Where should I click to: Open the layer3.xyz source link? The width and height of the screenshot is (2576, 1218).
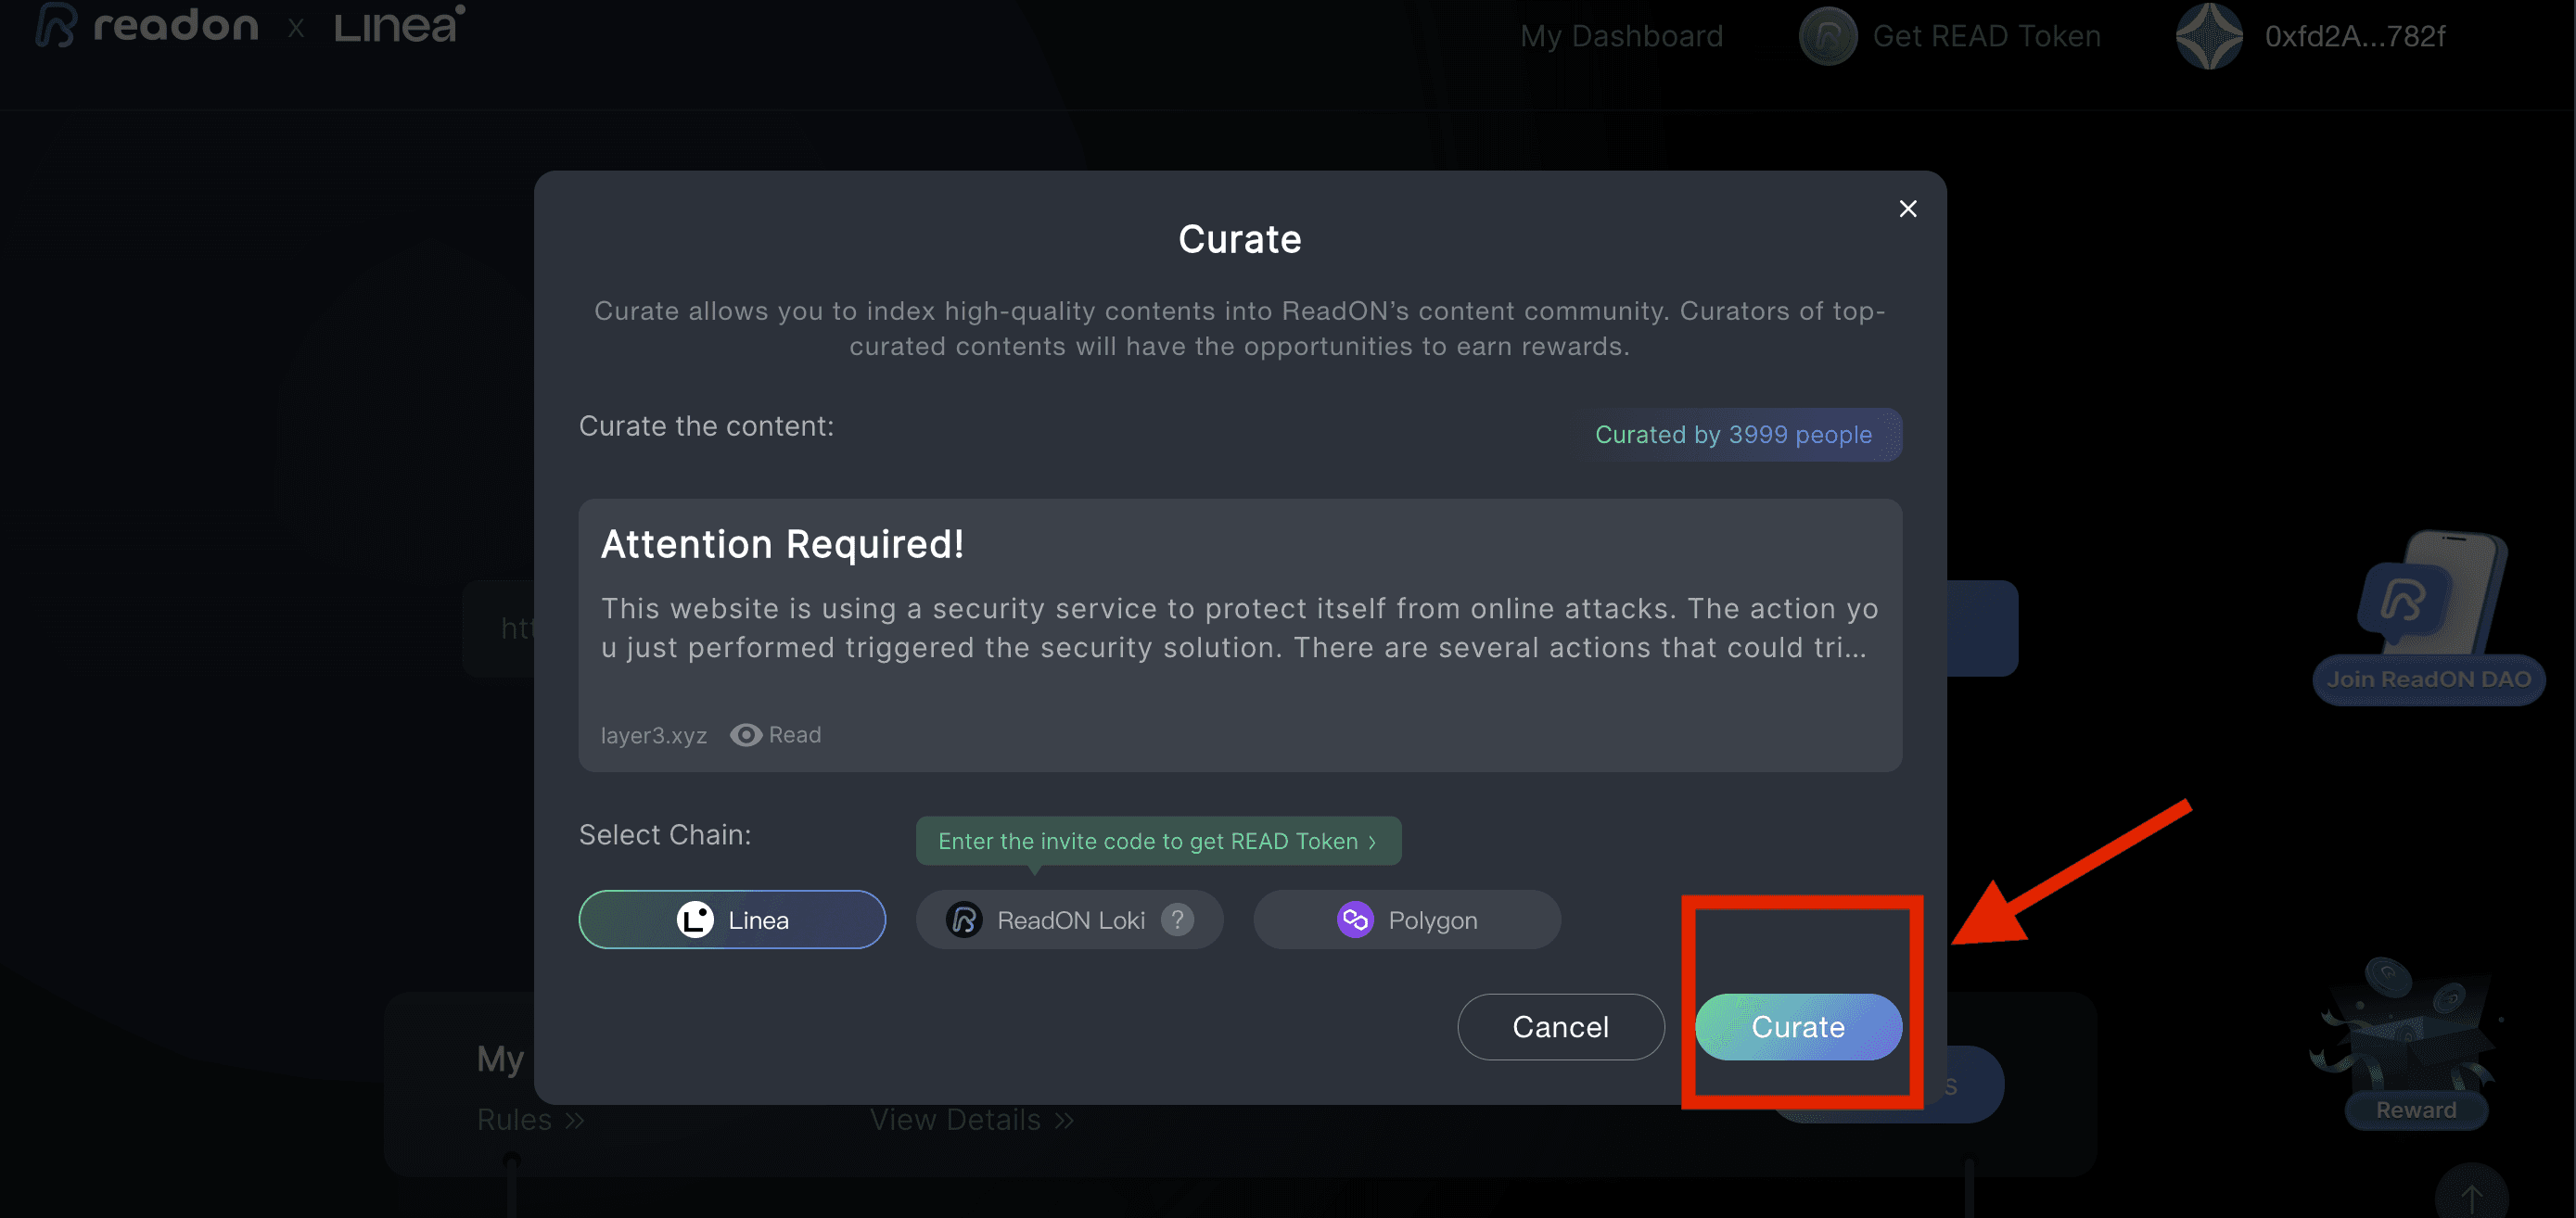(653, 735)
